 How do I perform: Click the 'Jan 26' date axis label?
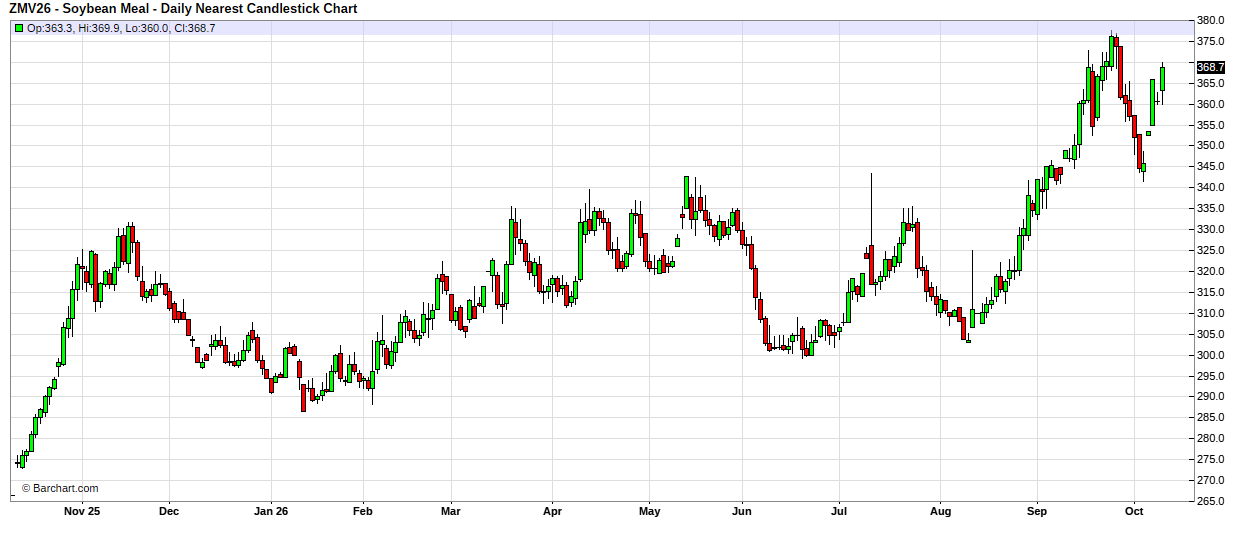tap(272, 511)
